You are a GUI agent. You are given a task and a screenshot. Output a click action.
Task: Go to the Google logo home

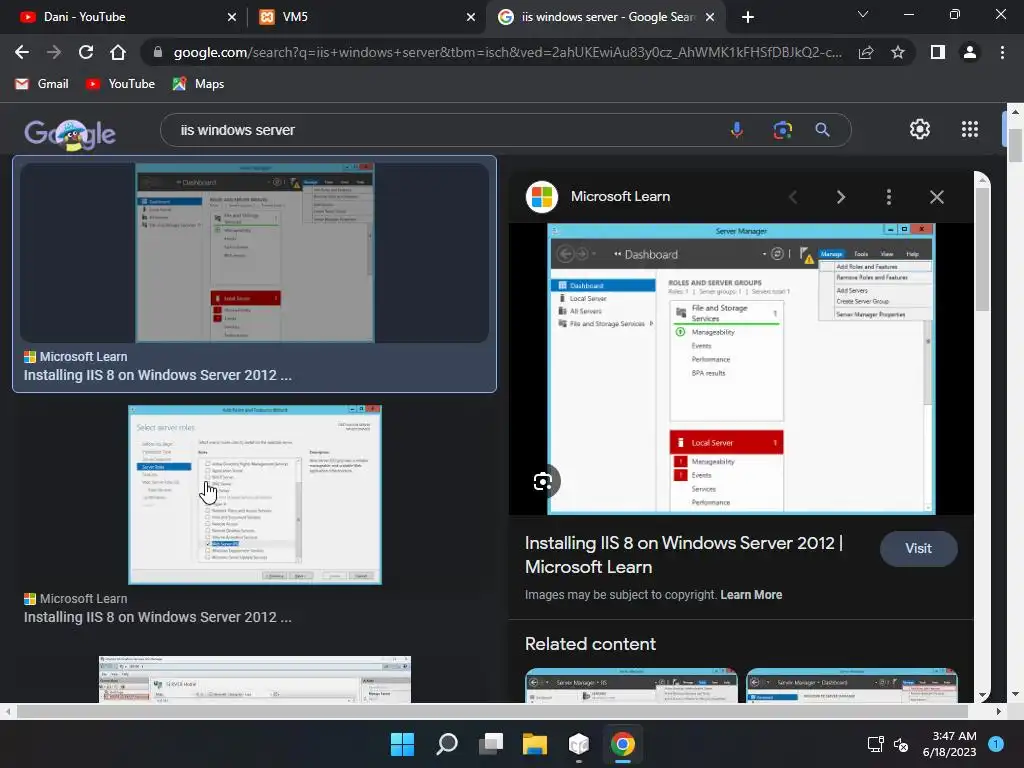70,134
